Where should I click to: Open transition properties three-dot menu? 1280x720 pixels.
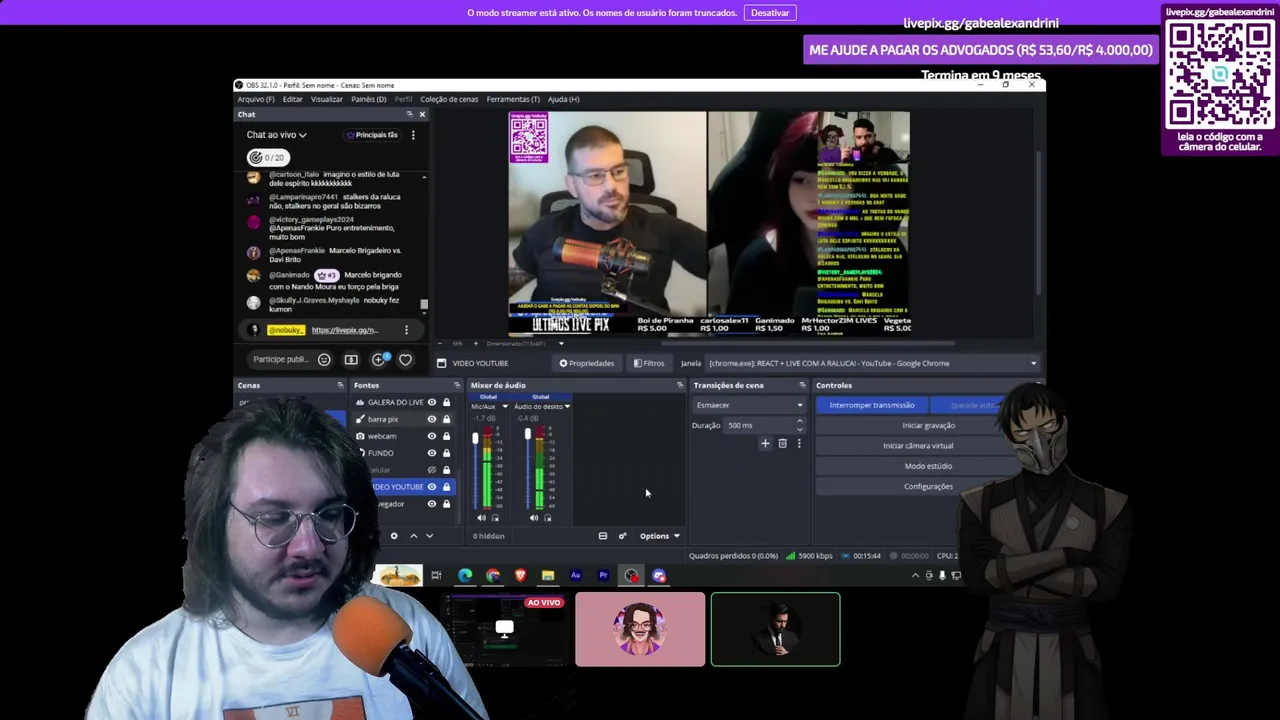[799, 444]
